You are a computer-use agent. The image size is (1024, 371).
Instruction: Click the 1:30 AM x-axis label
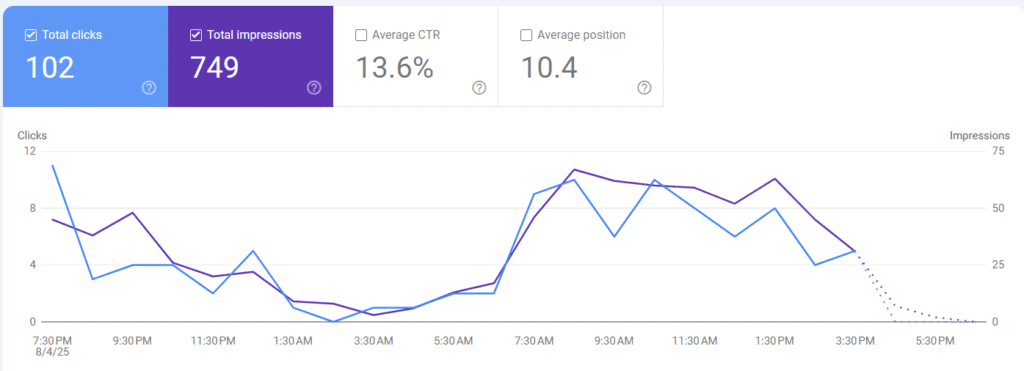point(292,341)
